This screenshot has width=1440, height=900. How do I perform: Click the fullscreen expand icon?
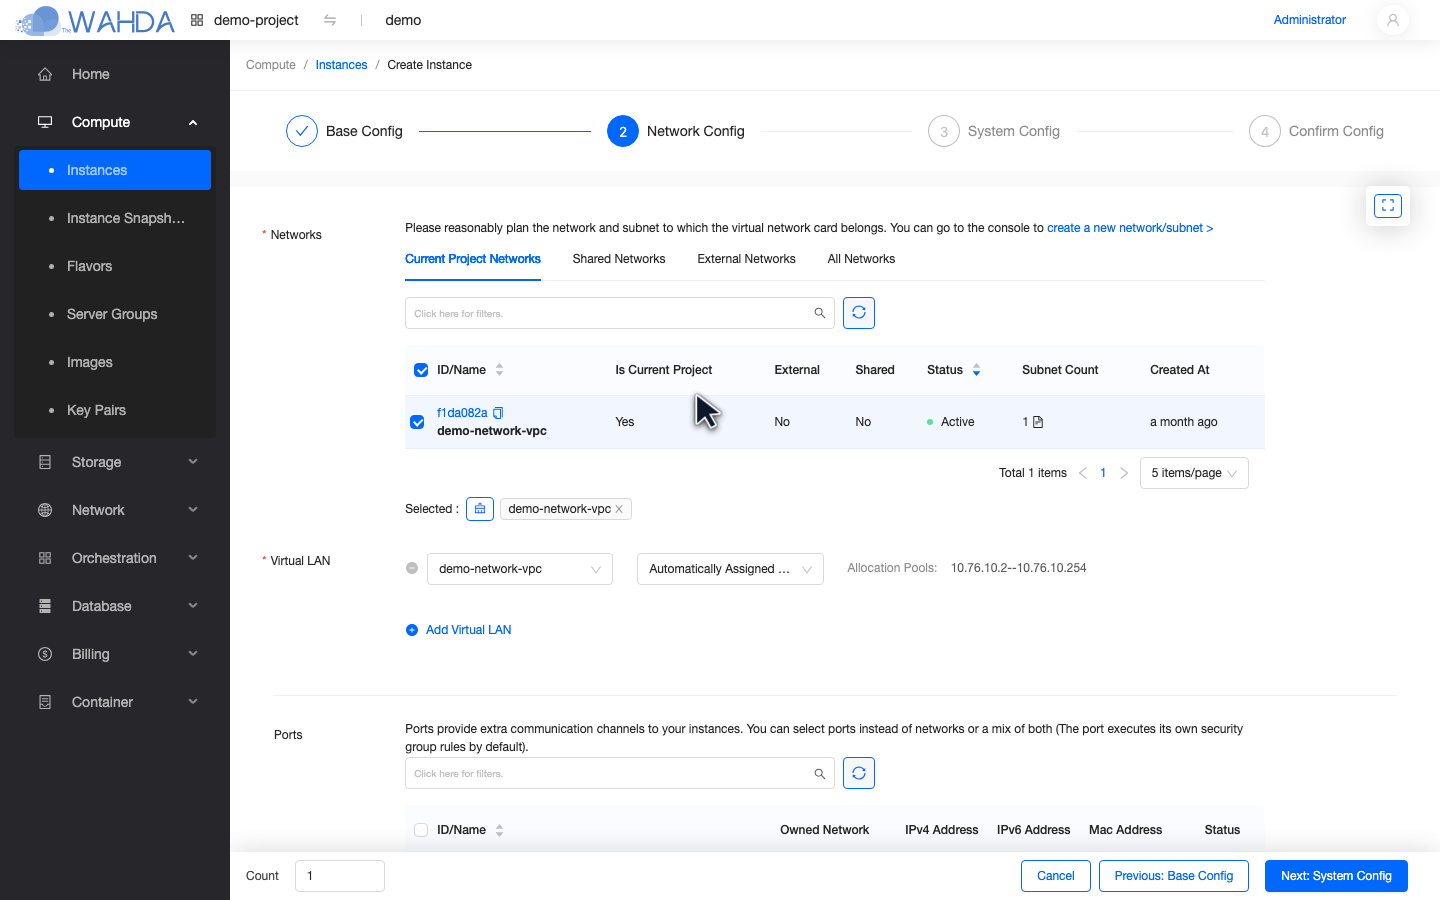point(1388,206)
